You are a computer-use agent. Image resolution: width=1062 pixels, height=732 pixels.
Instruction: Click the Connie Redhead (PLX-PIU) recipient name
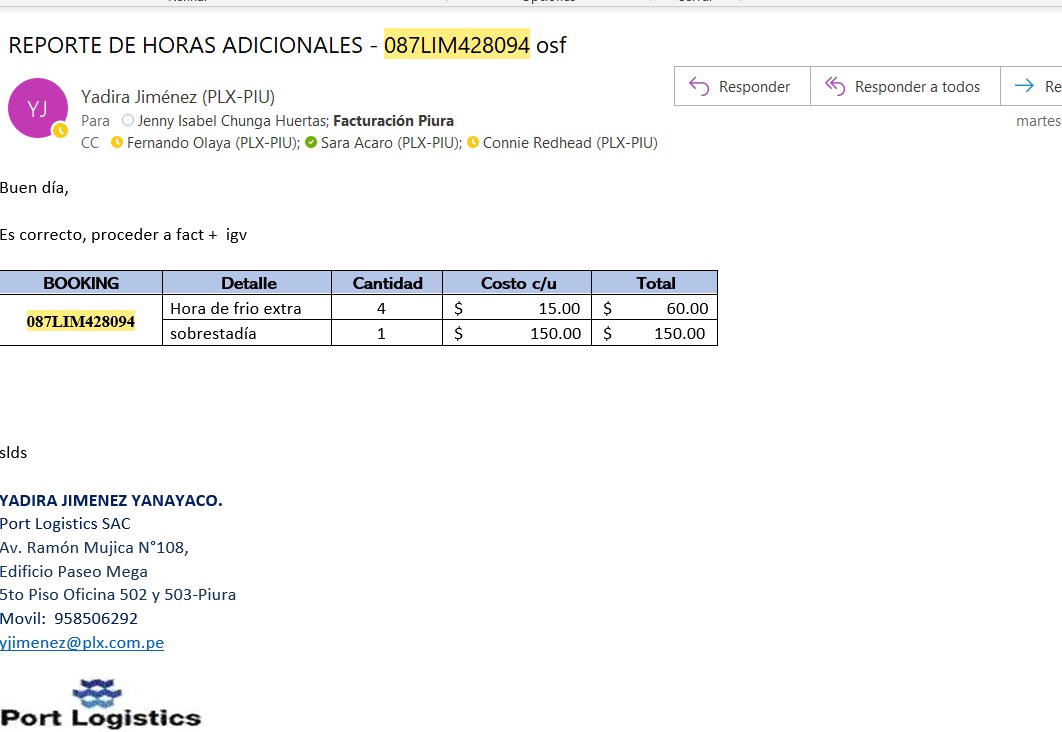point(569,143)
